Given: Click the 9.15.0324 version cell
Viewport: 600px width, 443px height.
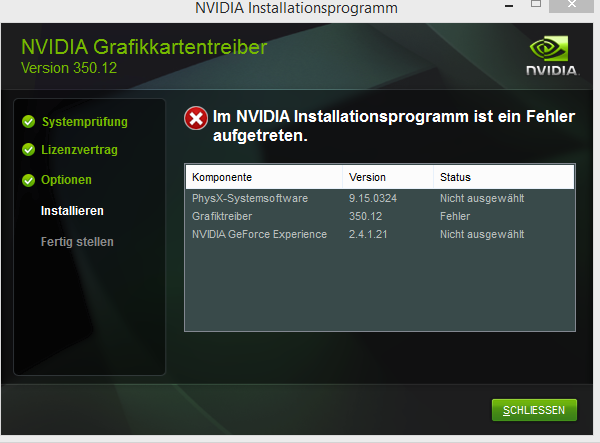Looking at the screenshot, I should pyautogui.click(x=373, y=198).
